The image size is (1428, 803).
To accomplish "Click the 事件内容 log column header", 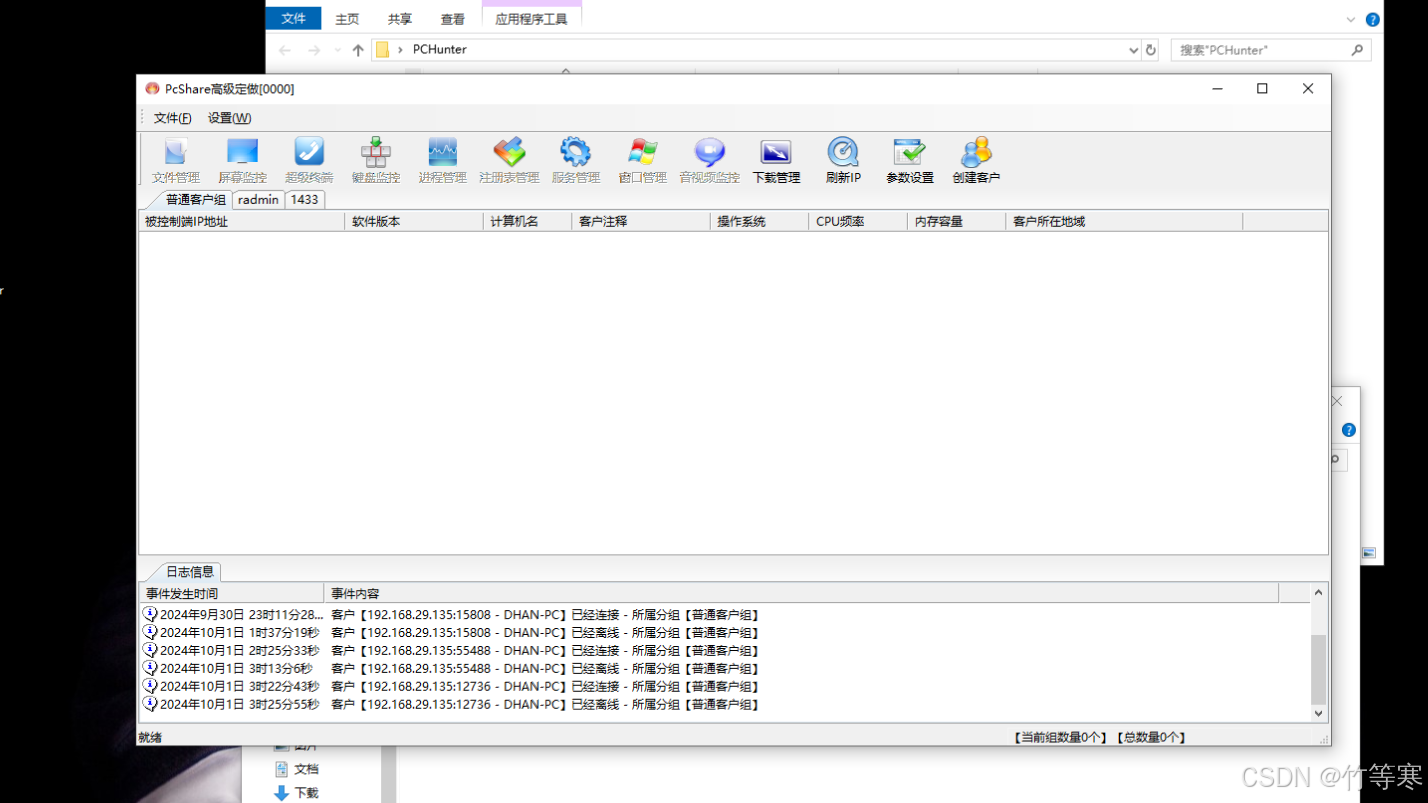I will 801,594.
